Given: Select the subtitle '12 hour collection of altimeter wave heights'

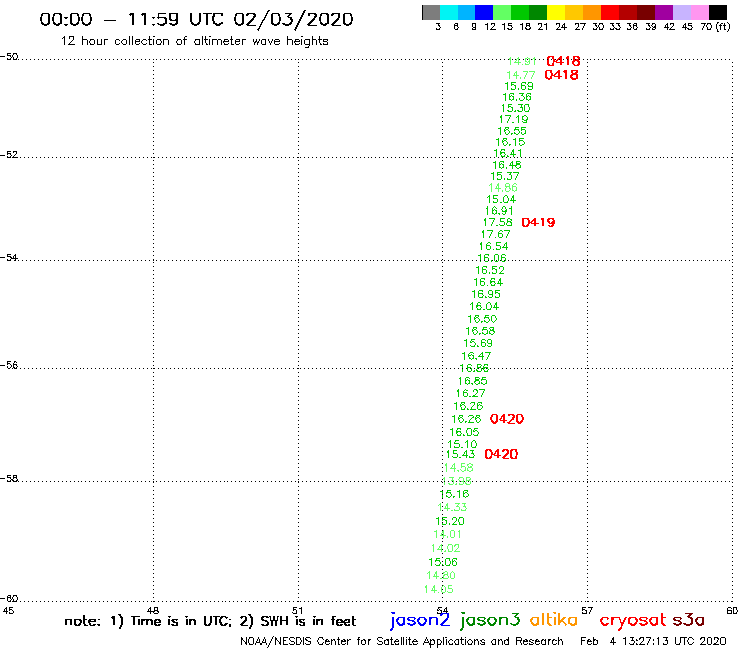Looking at the screenshot, I should tap(194, 41).
